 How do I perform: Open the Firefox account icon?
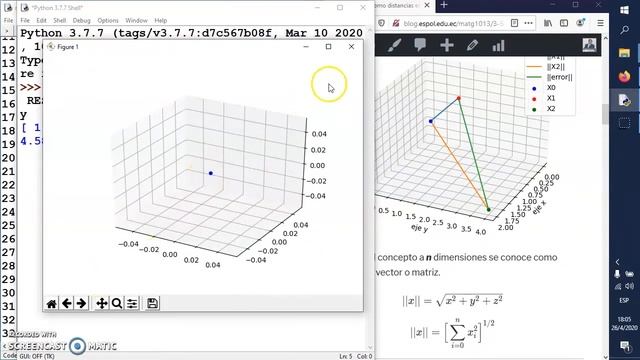pos(580,23)
